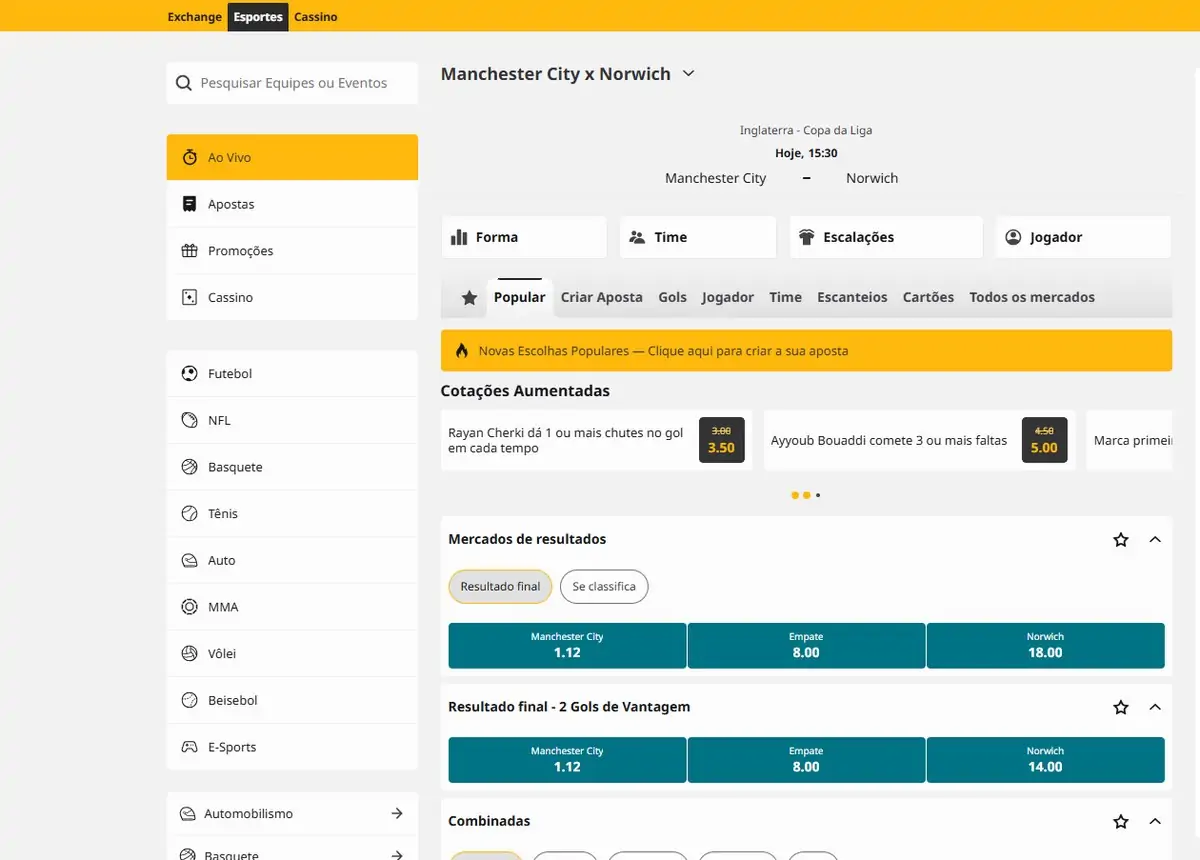
Task: Click the MMA sport icon
Action: (189, 607)
